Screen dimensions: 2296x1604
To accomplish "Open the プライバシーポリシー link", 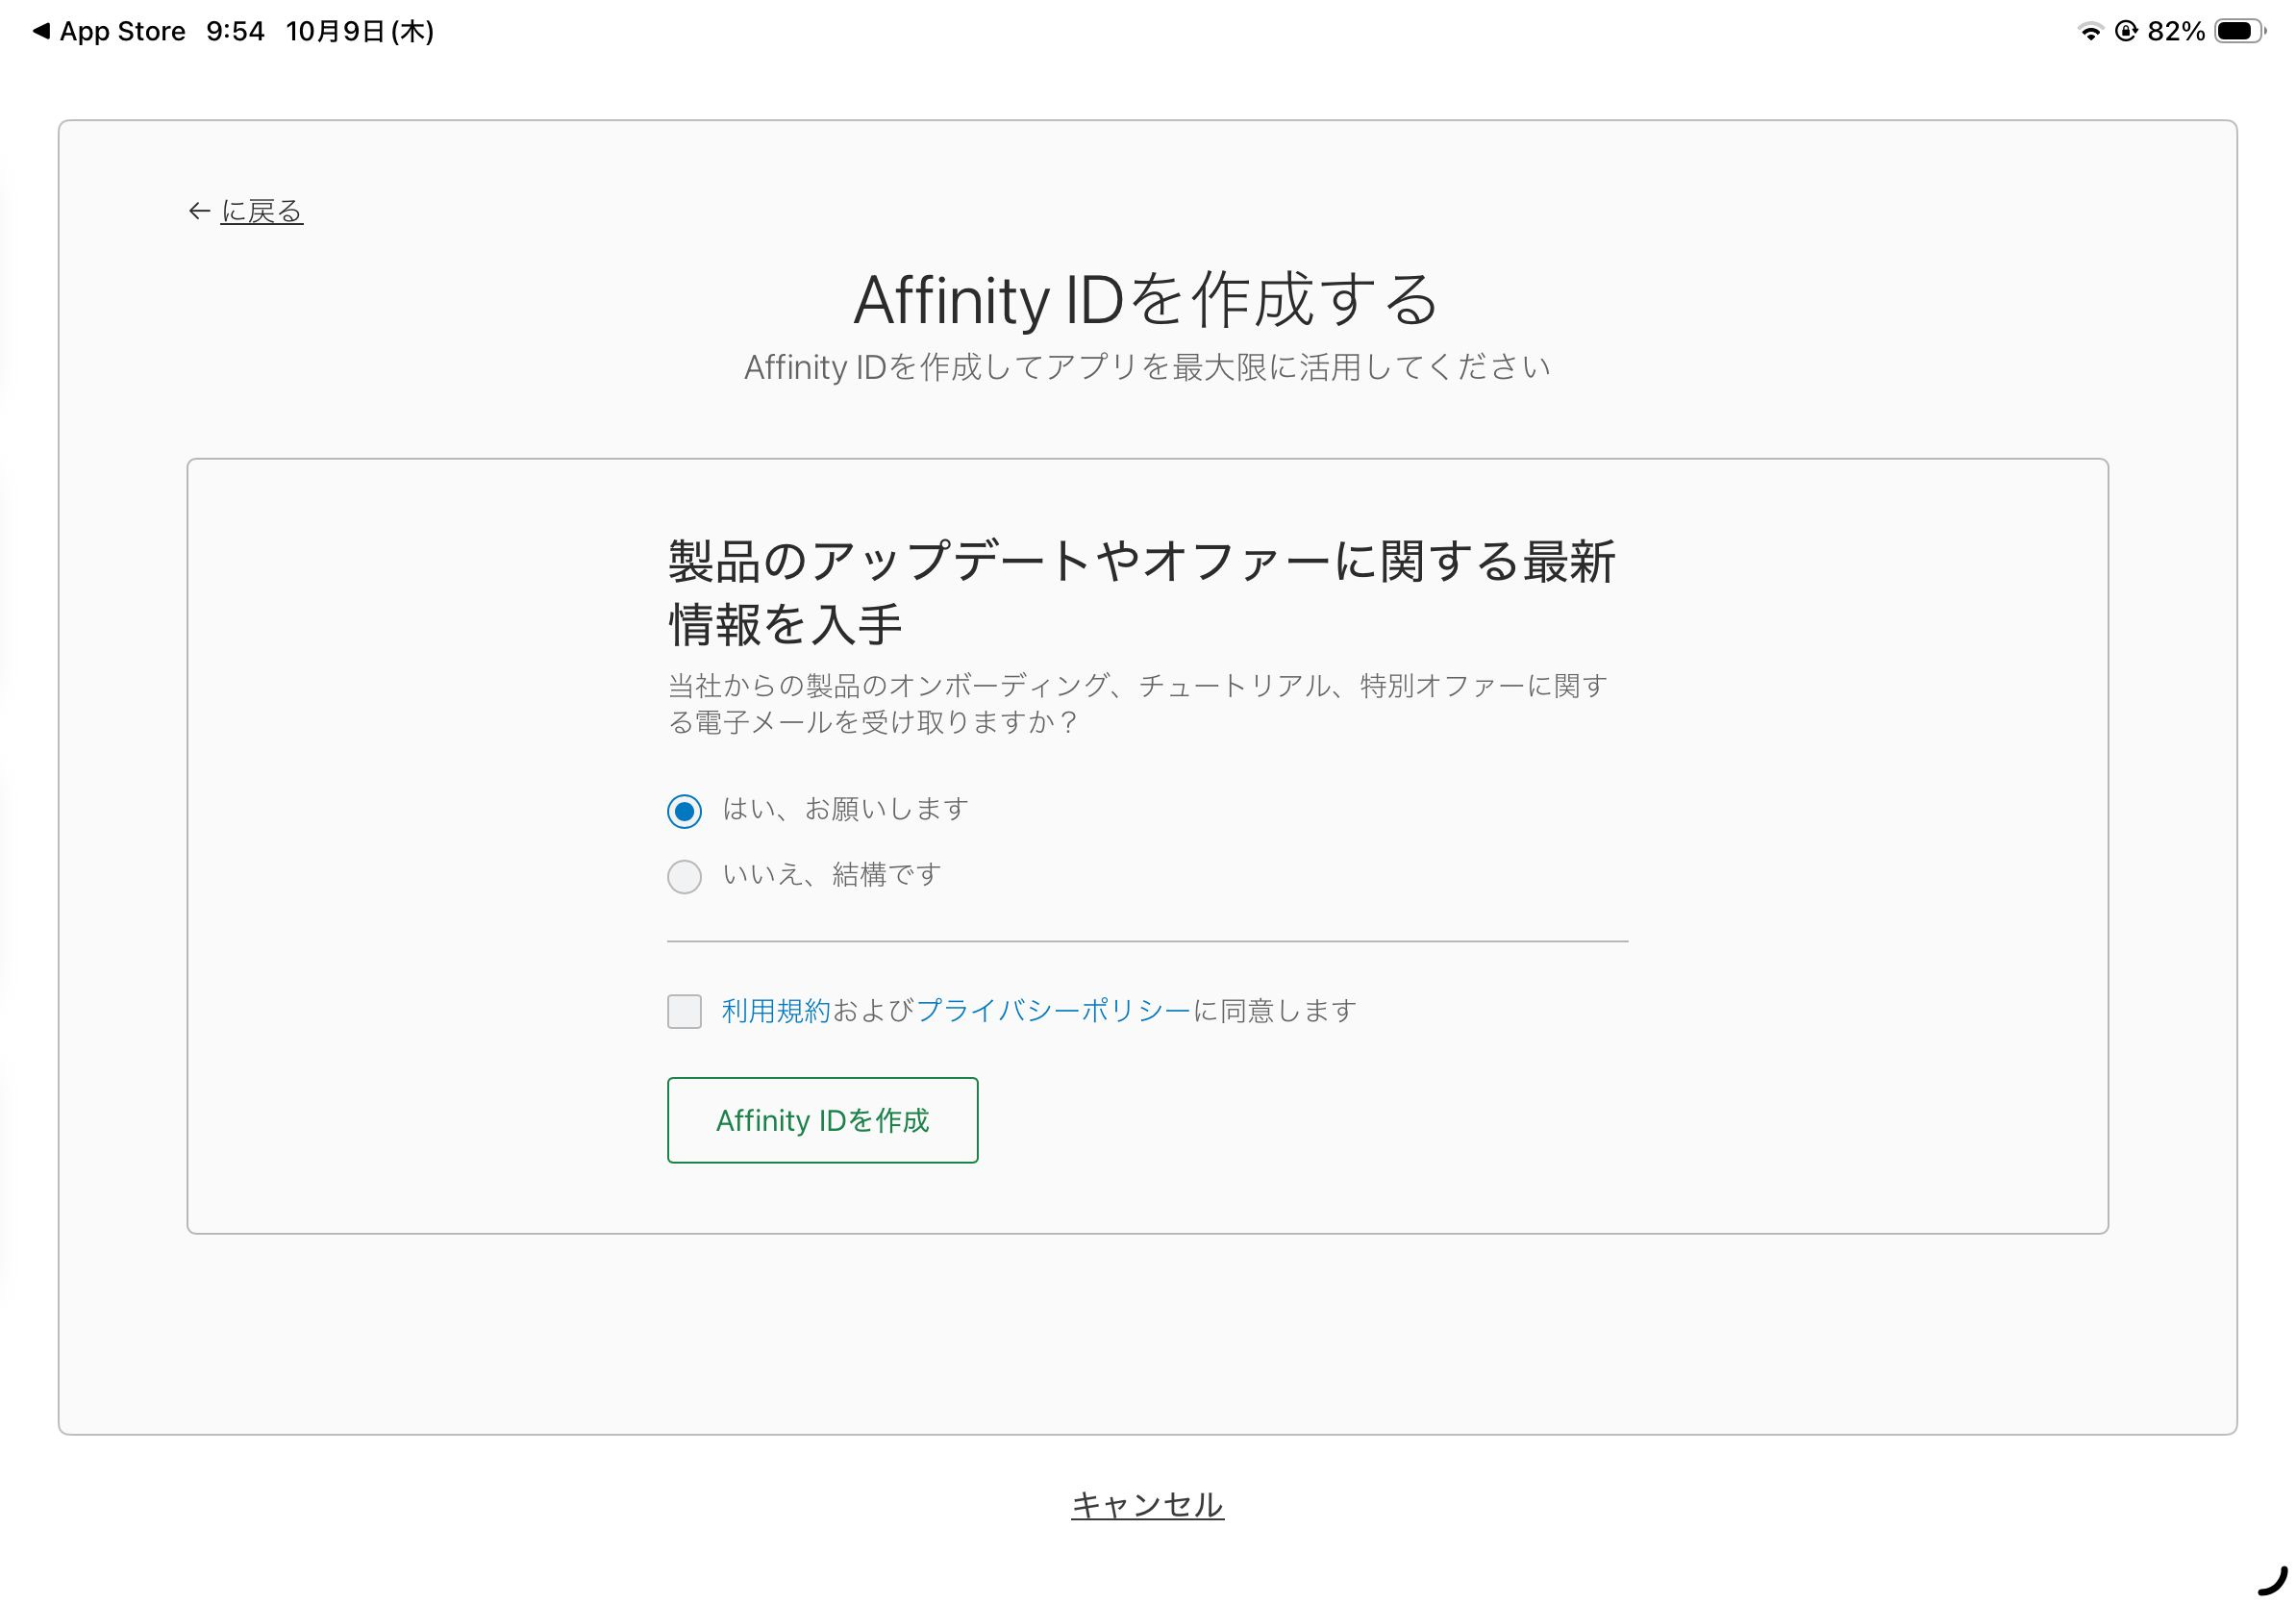I will tap(1053, 1011).
